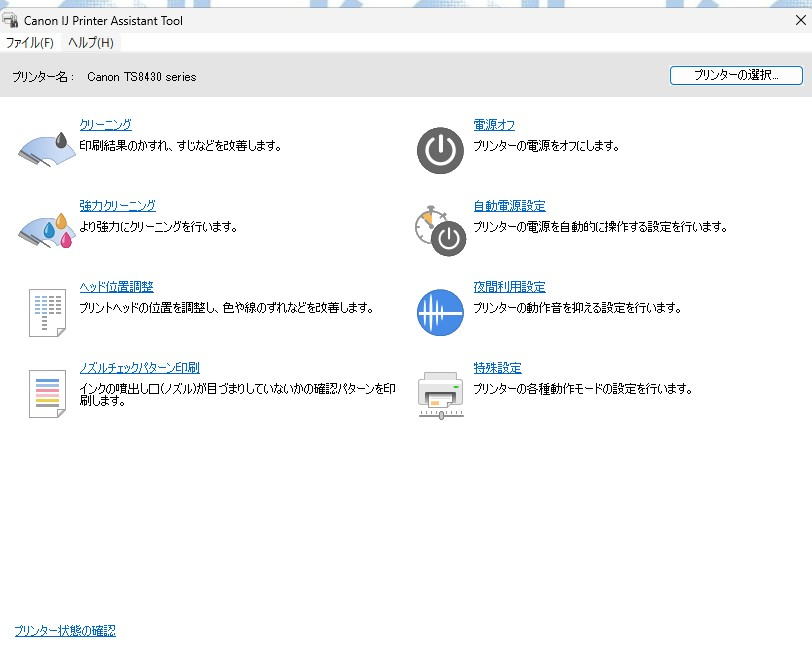Click the printer name text Canon TS8430 series
Screen dimensions: 812x669
point(141,77)
